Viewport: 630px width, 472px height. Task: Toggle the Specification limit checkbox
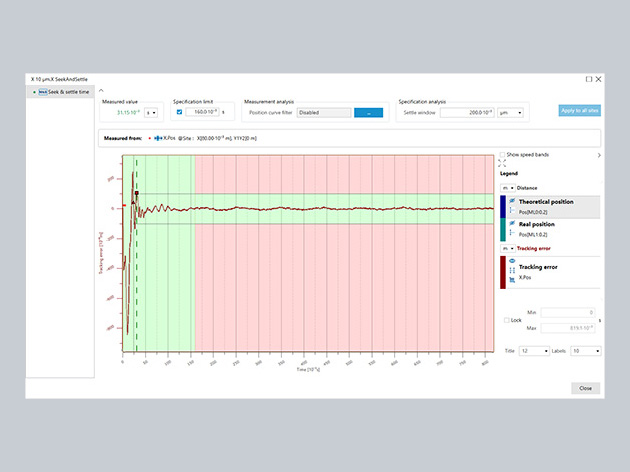pyautogui.click(x=179, y=113)
